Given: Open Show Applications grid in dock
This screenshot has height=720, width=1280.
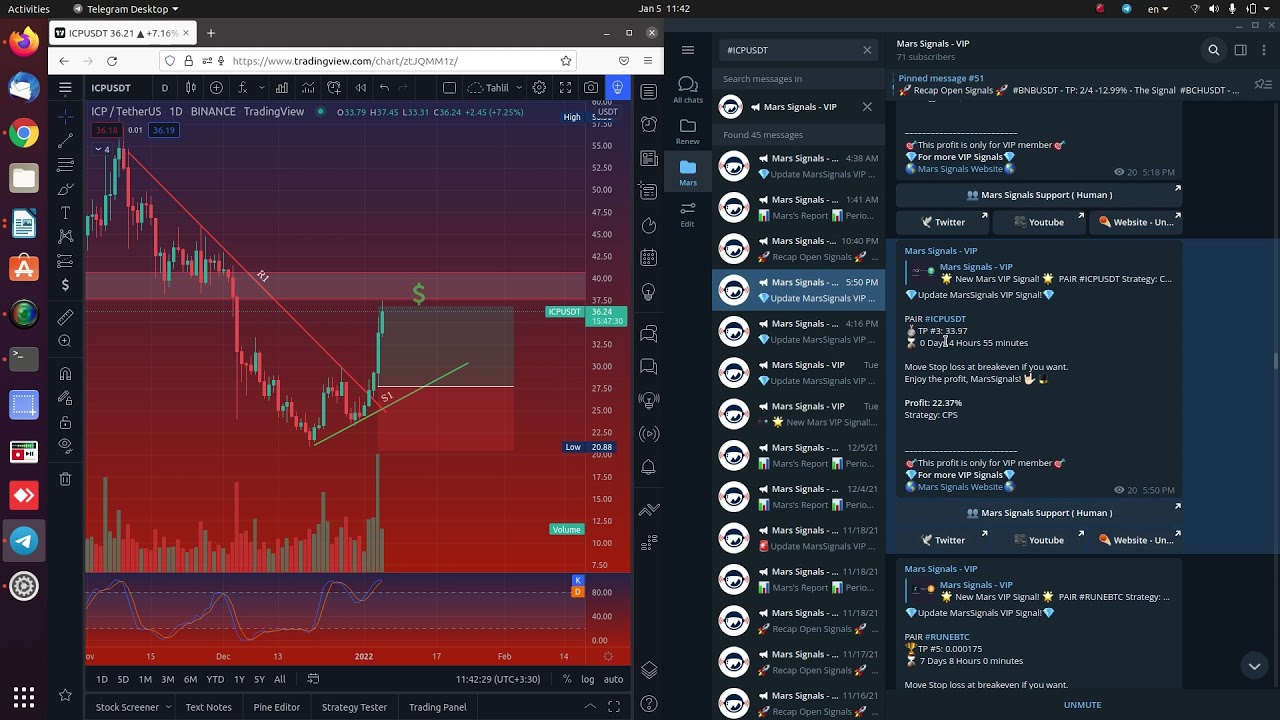Looking at the screenshot, I should (x=24, y=697).
